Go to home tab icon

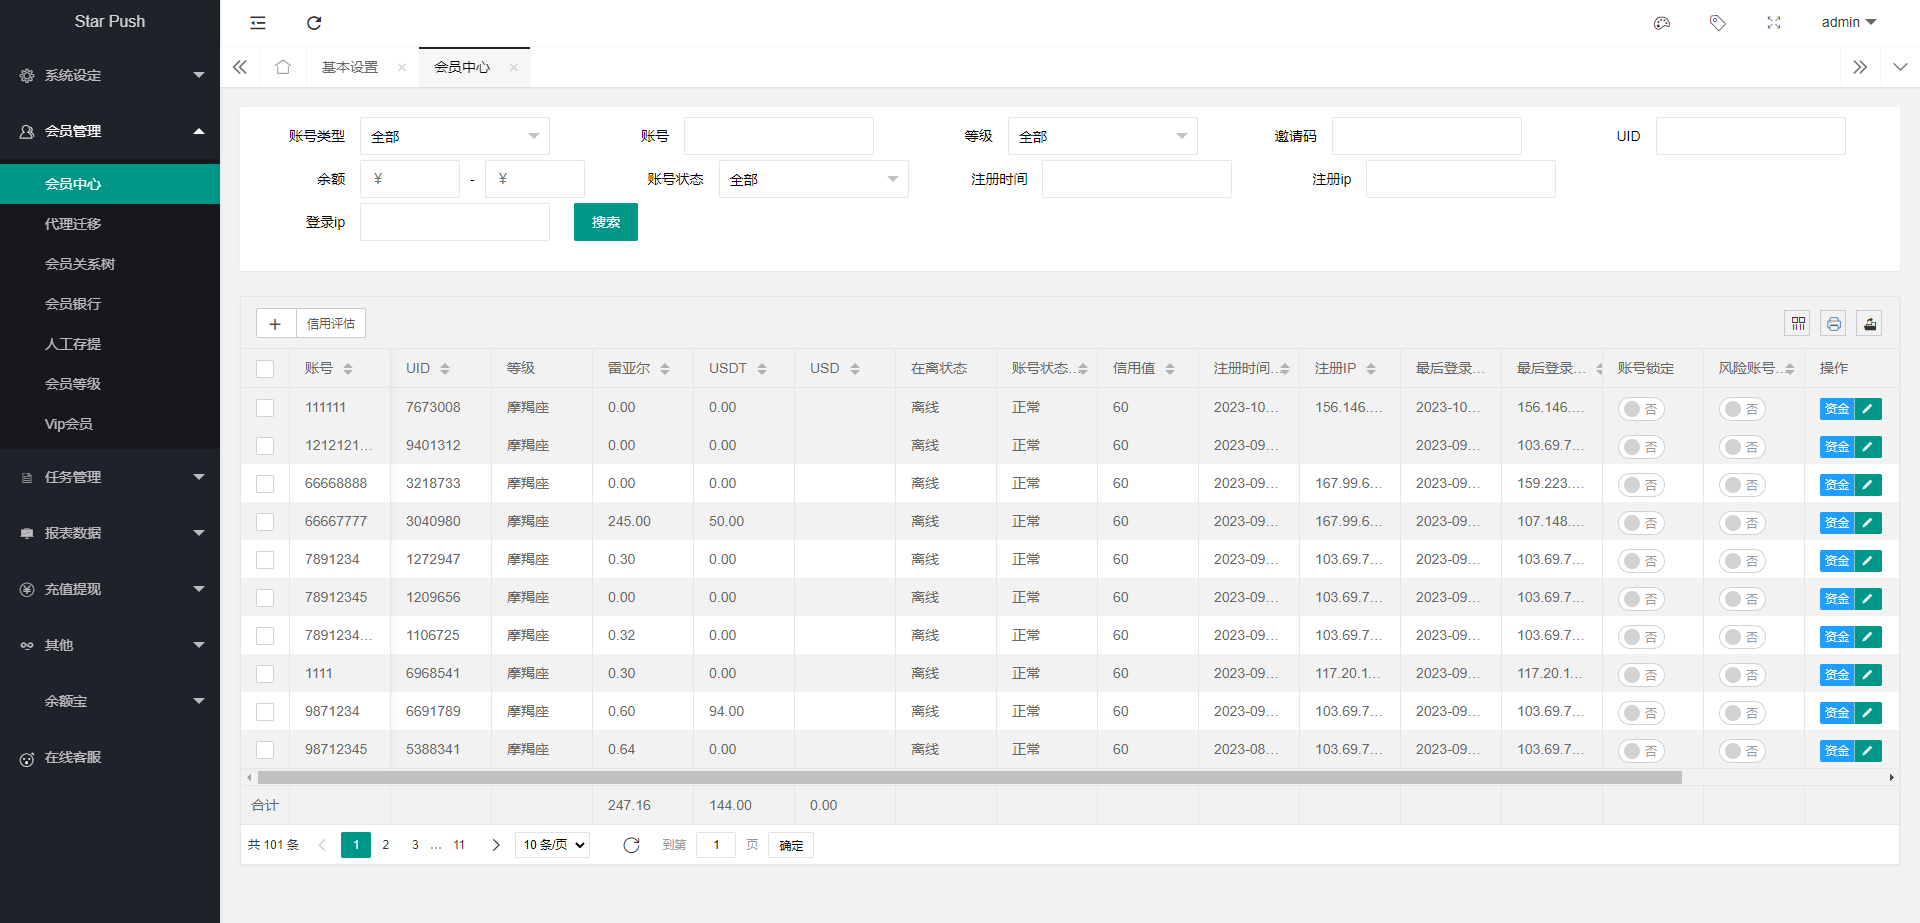tap(283, 67)
